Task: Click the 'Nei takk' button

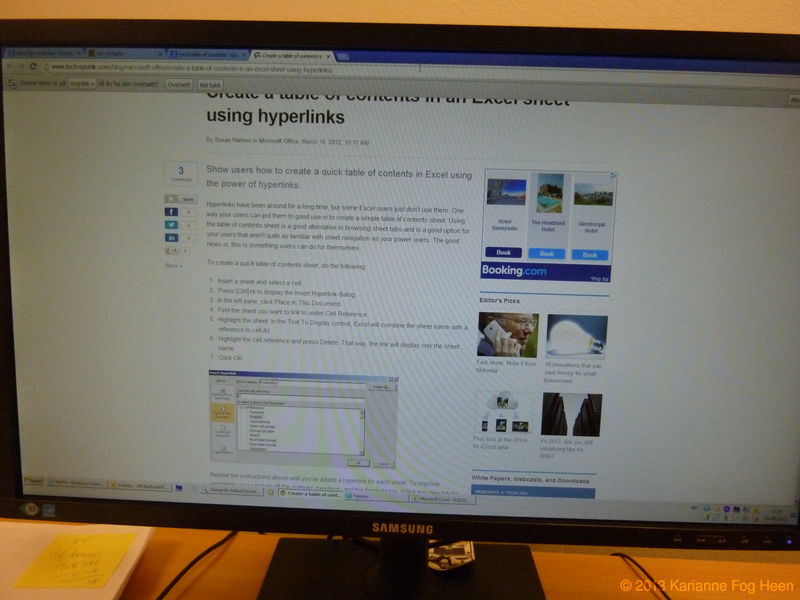Action: [x=210, y=85]
